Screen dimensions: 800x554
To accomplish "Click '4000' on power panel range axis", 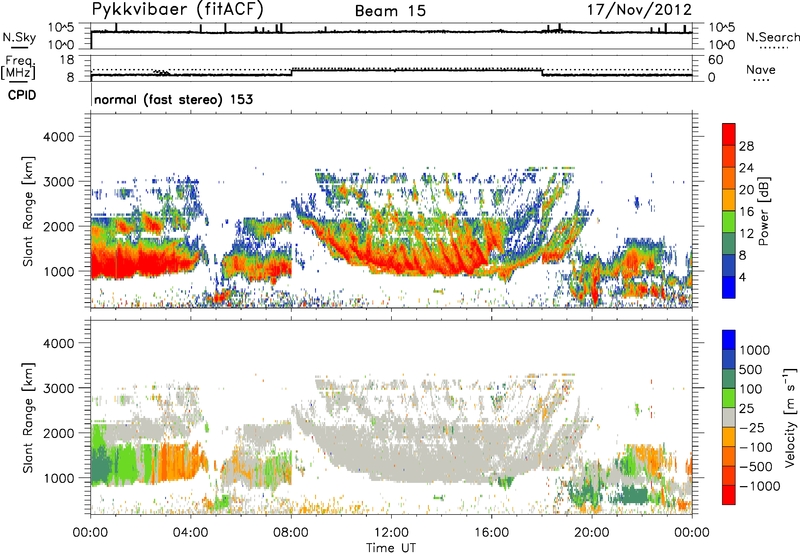I will click(x=58, y=137).
